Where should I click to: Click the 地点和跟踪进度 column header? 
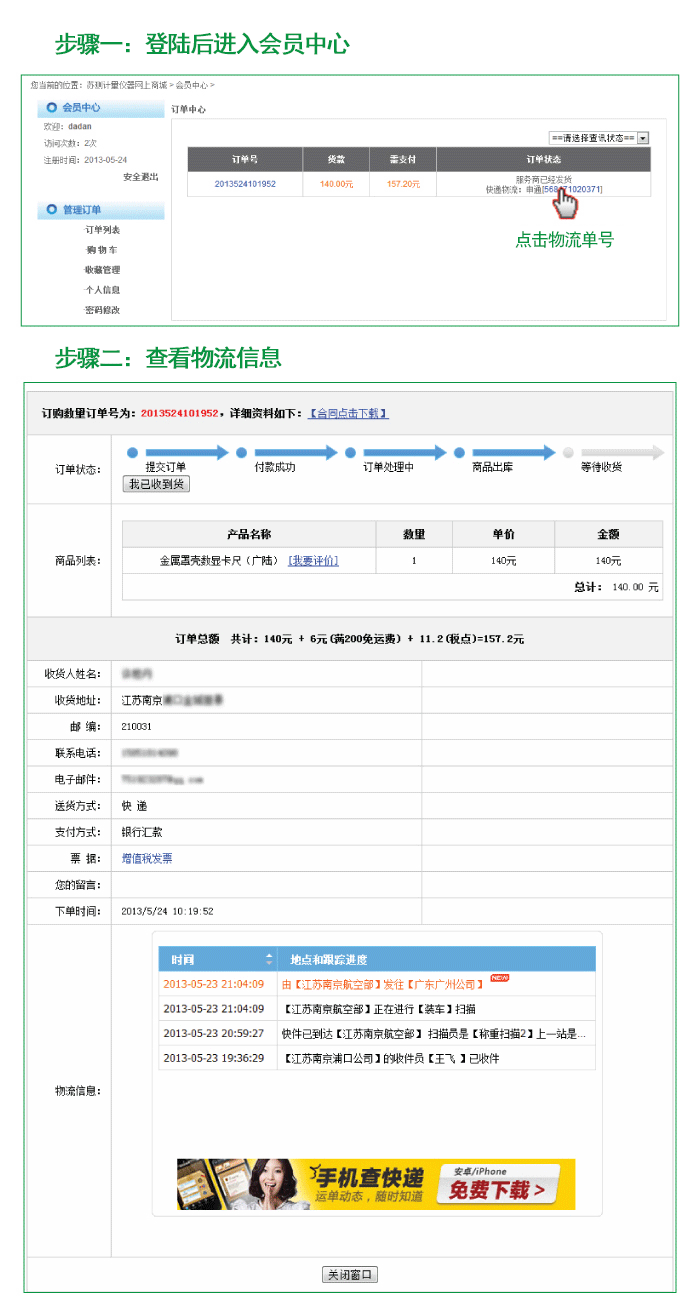click(x=436, y=959)
